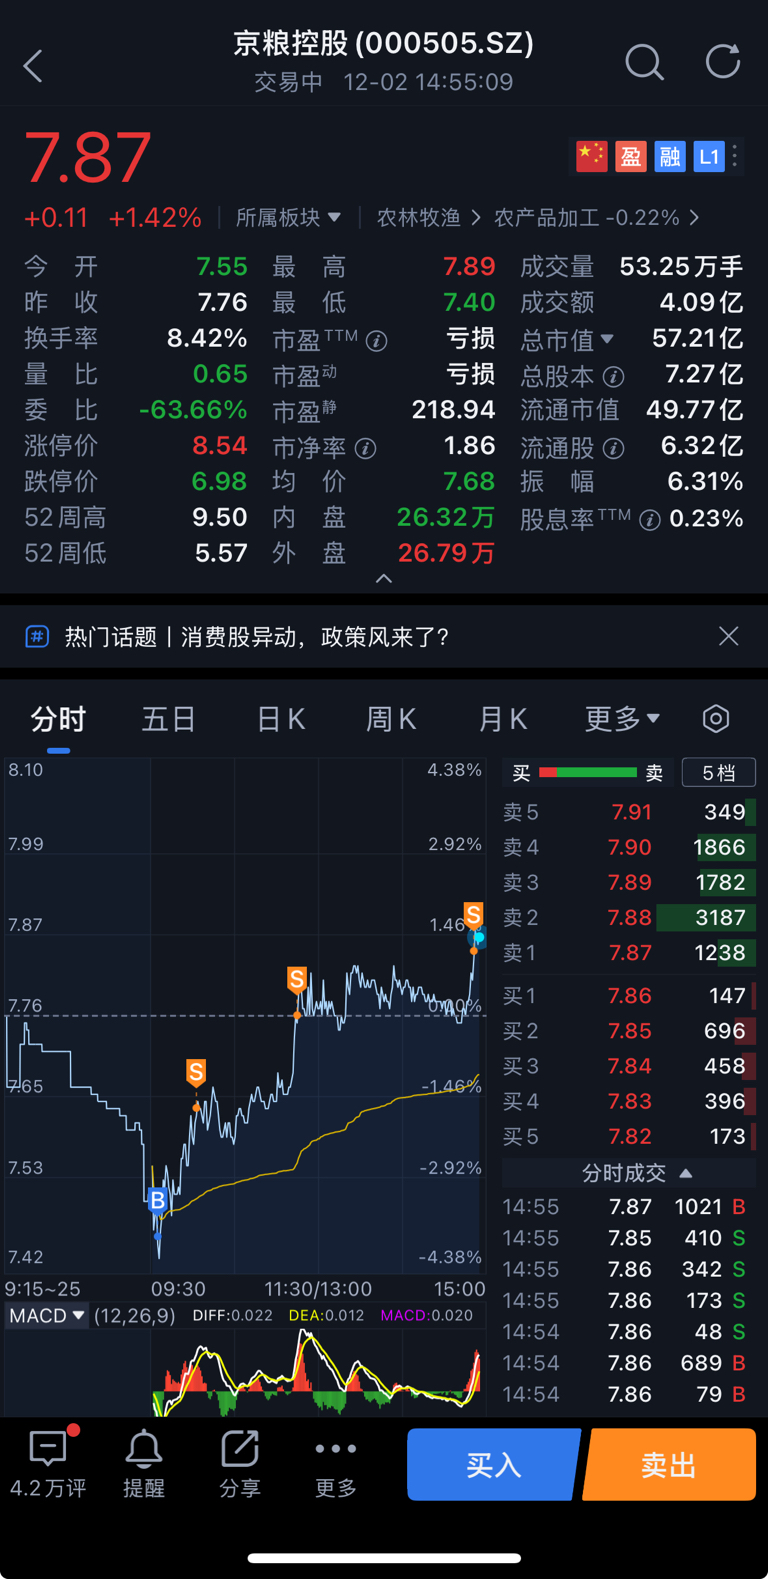Select the 买4 row at 7.83
The image size is (769, 1579).
[x=628, y=1101]
